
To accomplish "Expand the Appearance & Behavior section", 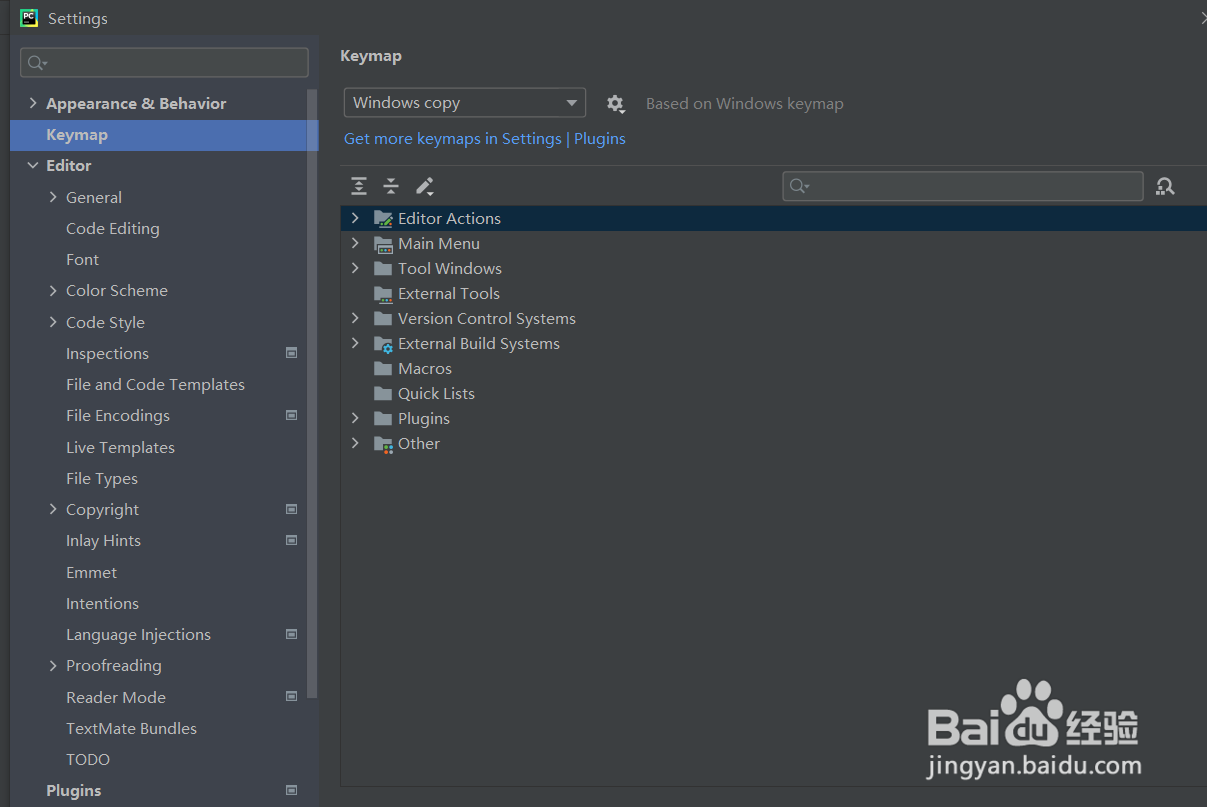I will pos(33,103).
